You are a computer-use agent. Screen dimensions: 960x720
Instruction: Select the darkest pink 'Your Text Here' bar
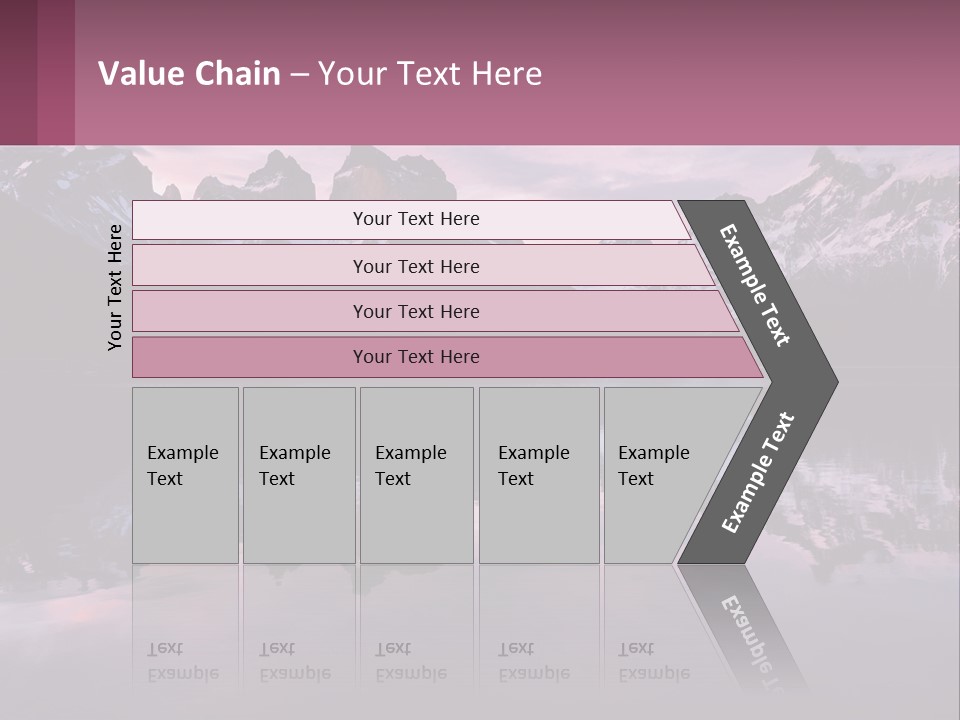pyautogui.click(x=447, y=357)
